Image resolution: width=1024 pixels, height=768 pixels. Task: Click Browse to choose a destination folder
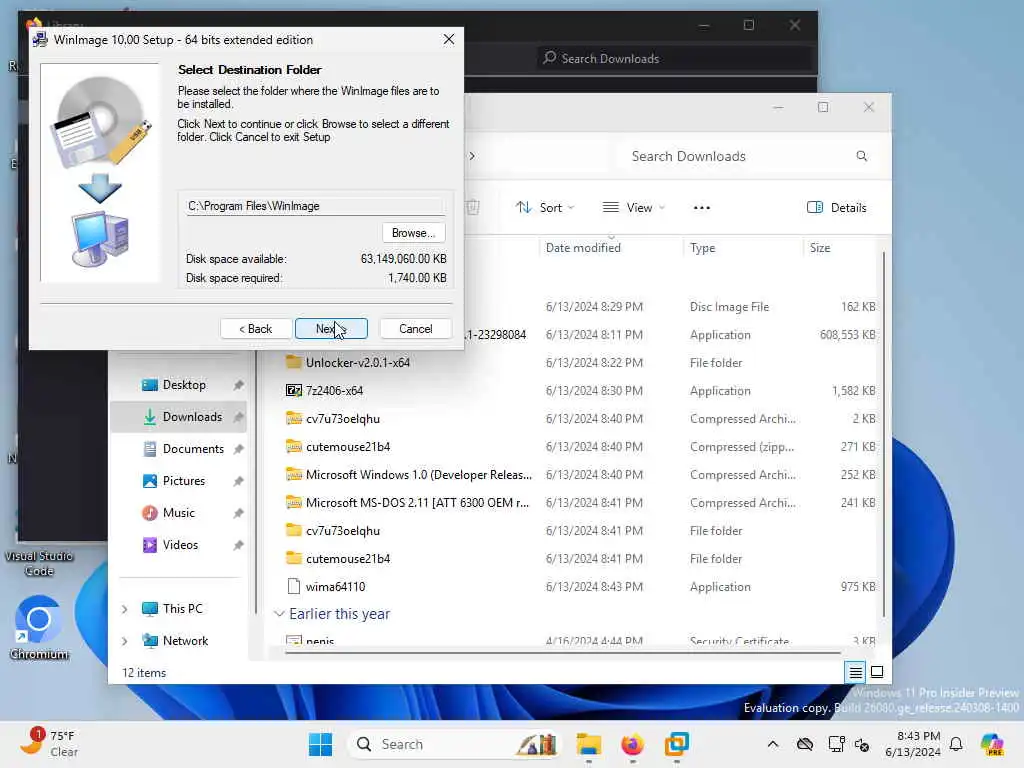tap(413, 232)
